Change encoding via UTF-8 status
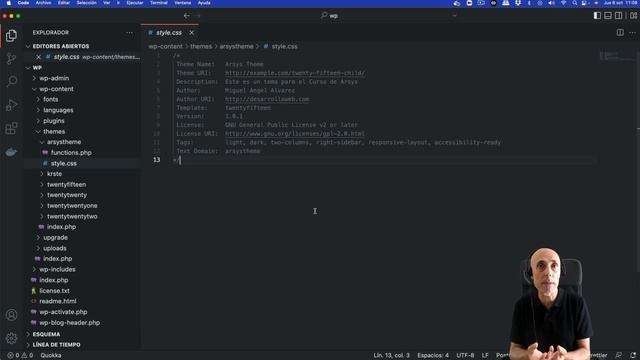The height and width of the screenshot is (360, 640). pos(465,356)
